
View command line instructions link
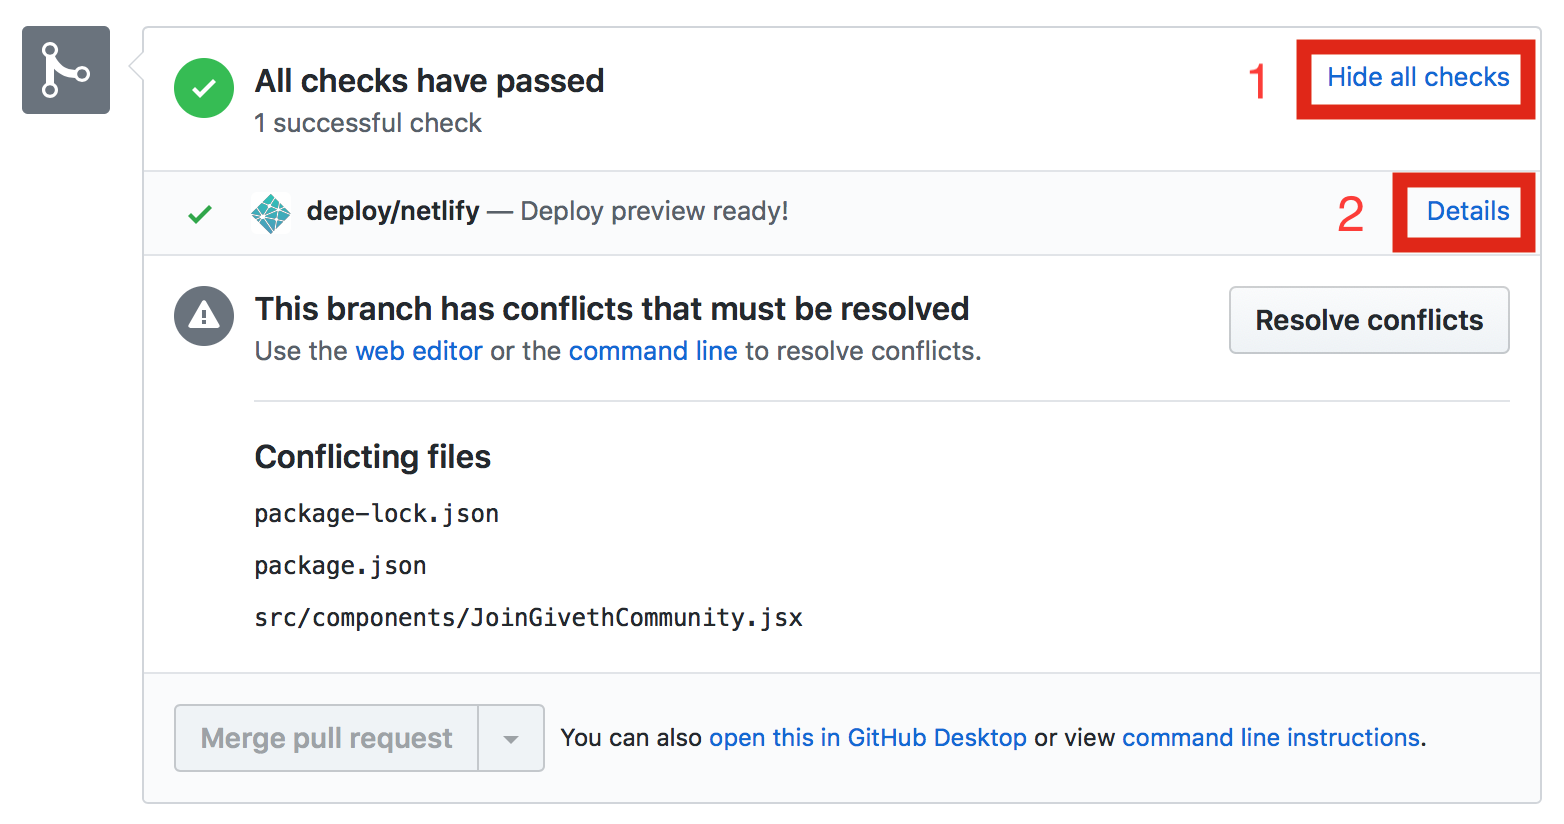[x=1270, y=738]
